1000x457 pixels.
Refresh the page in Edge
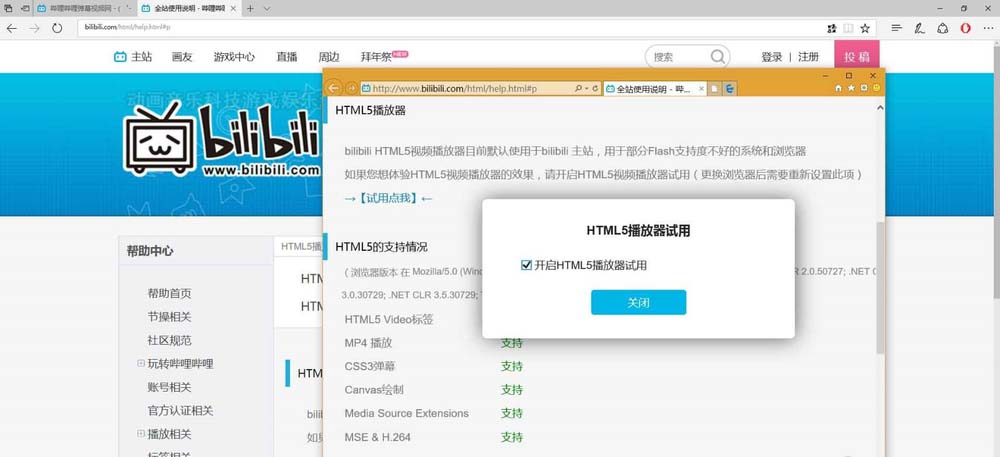[x=57, y=28]
